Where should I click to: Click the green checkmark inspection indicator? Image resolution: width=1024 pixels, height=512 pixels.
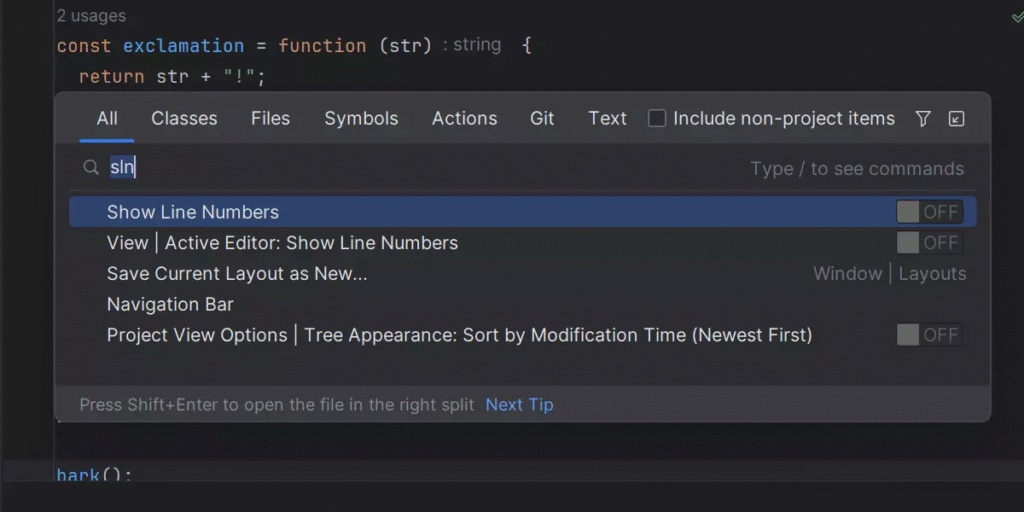pos(1017,17)
